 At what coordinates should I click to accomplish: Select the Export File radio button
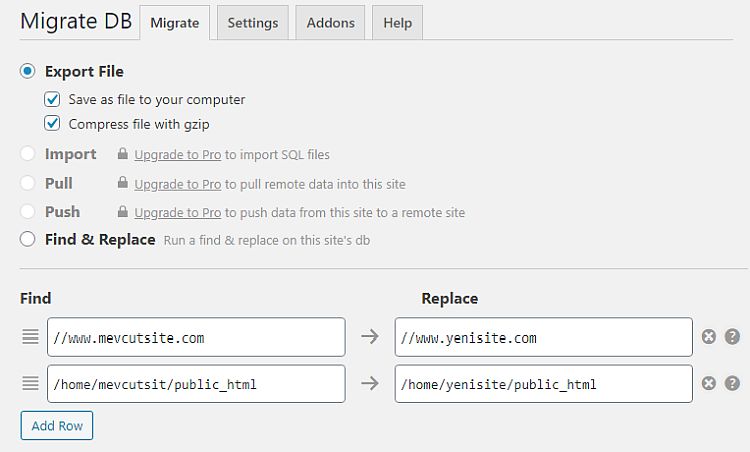(28, 71)
